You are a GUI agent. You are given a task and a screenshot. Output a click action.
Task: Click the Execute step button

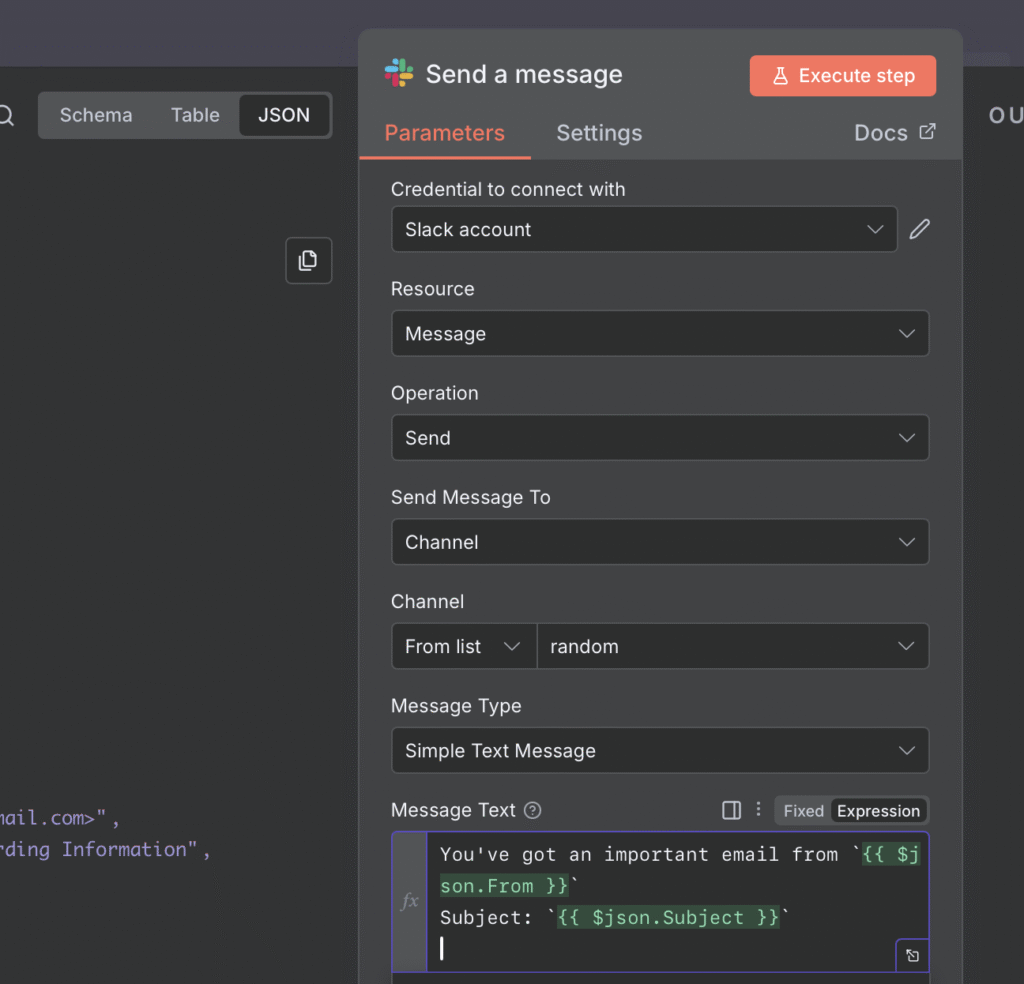tap(842, 76)
